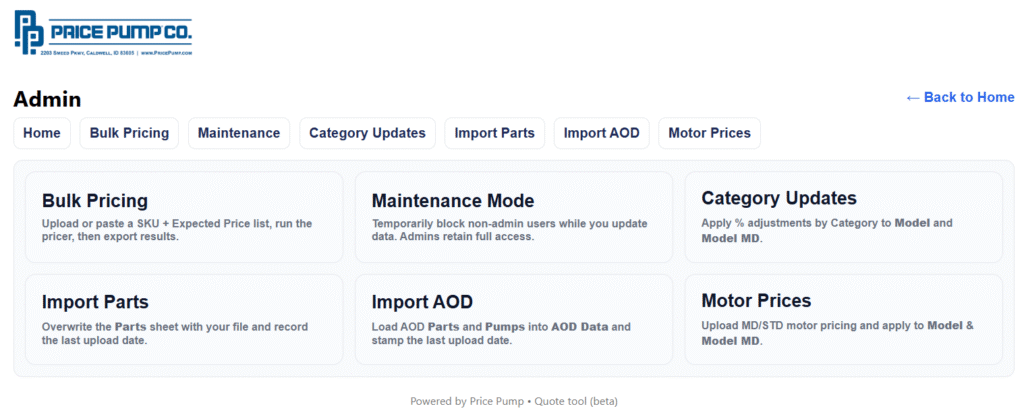The width and height of the screenshot is (1024, 419).
Task: Click the Import Parts card
Action: pos(183,319)
